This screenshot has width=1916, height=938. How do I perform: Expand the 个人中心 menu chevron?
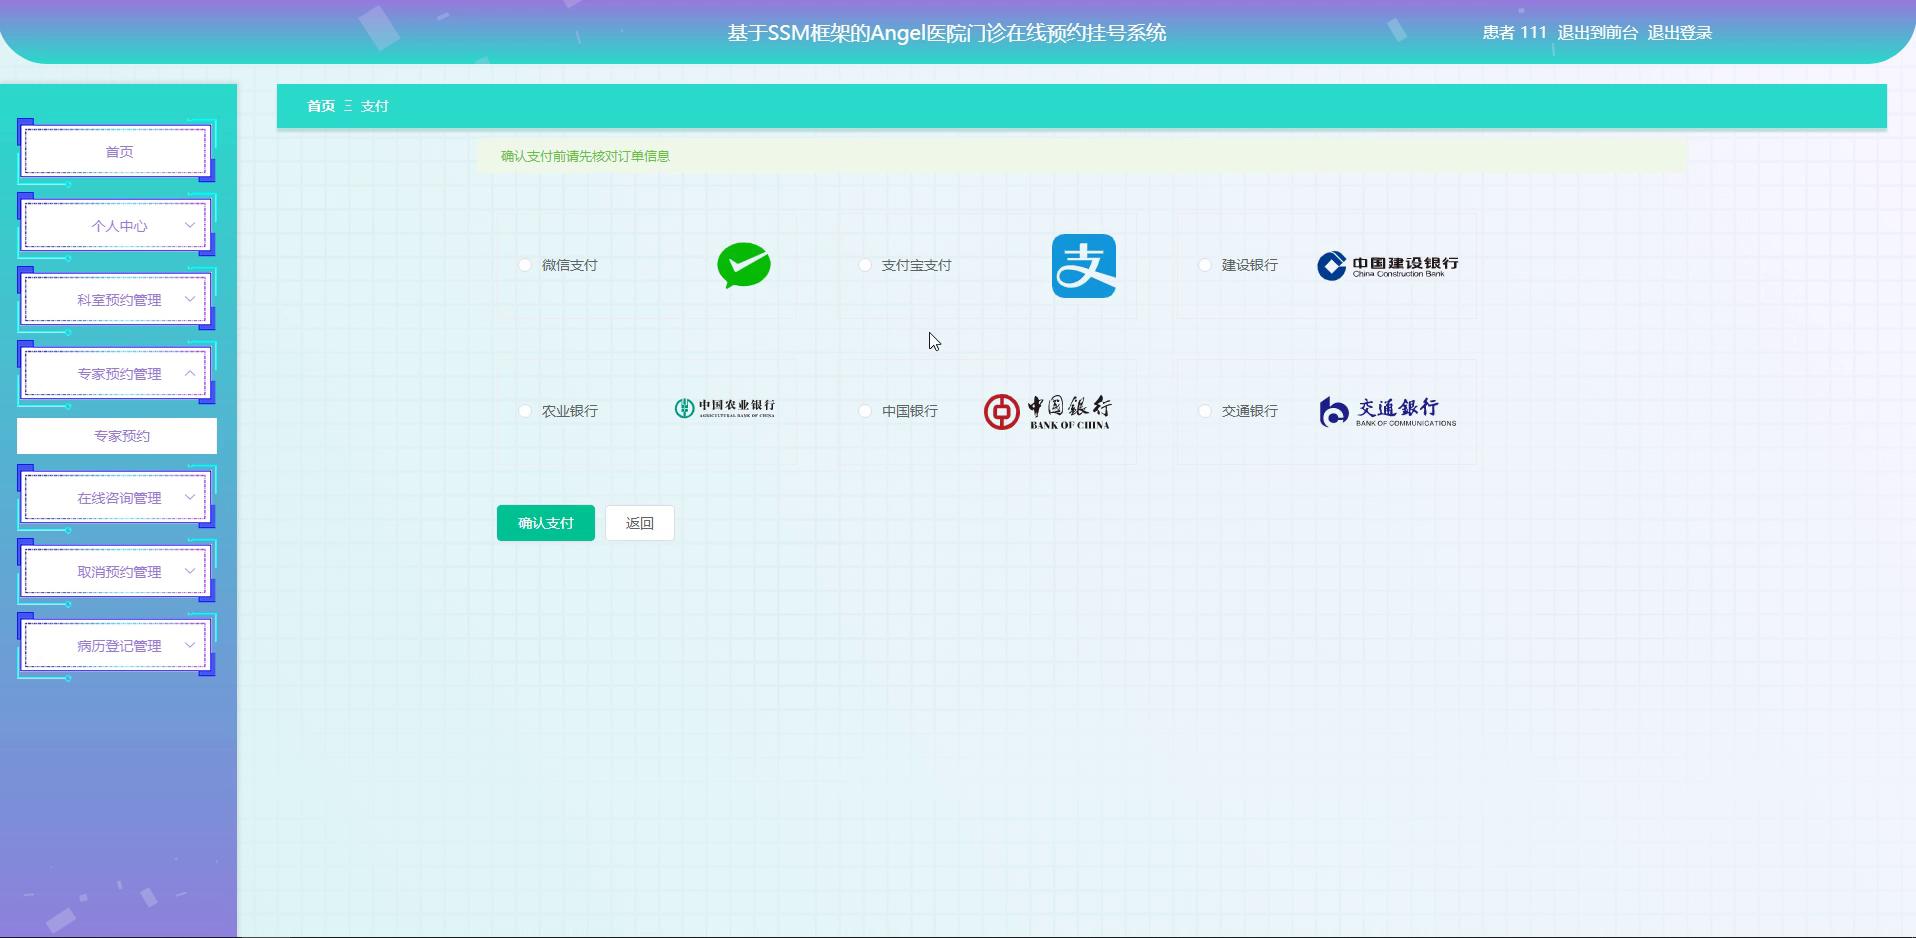click(x=189, y=225)
